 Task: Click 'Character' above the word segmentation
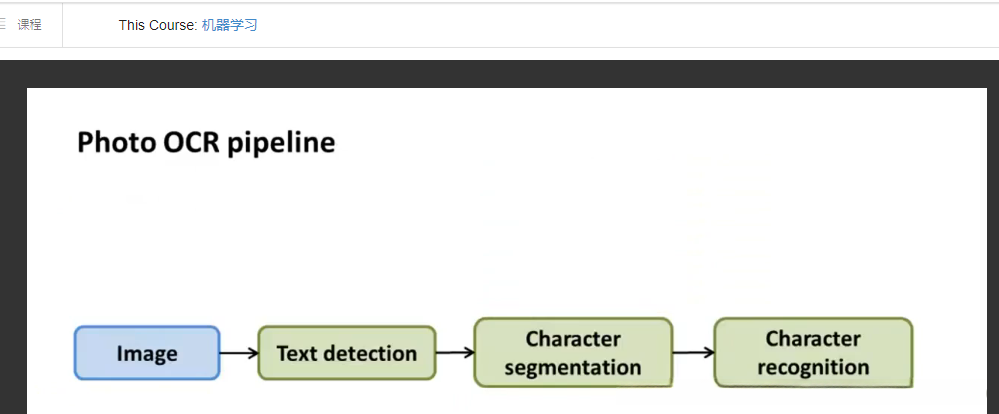pos(573,339)
